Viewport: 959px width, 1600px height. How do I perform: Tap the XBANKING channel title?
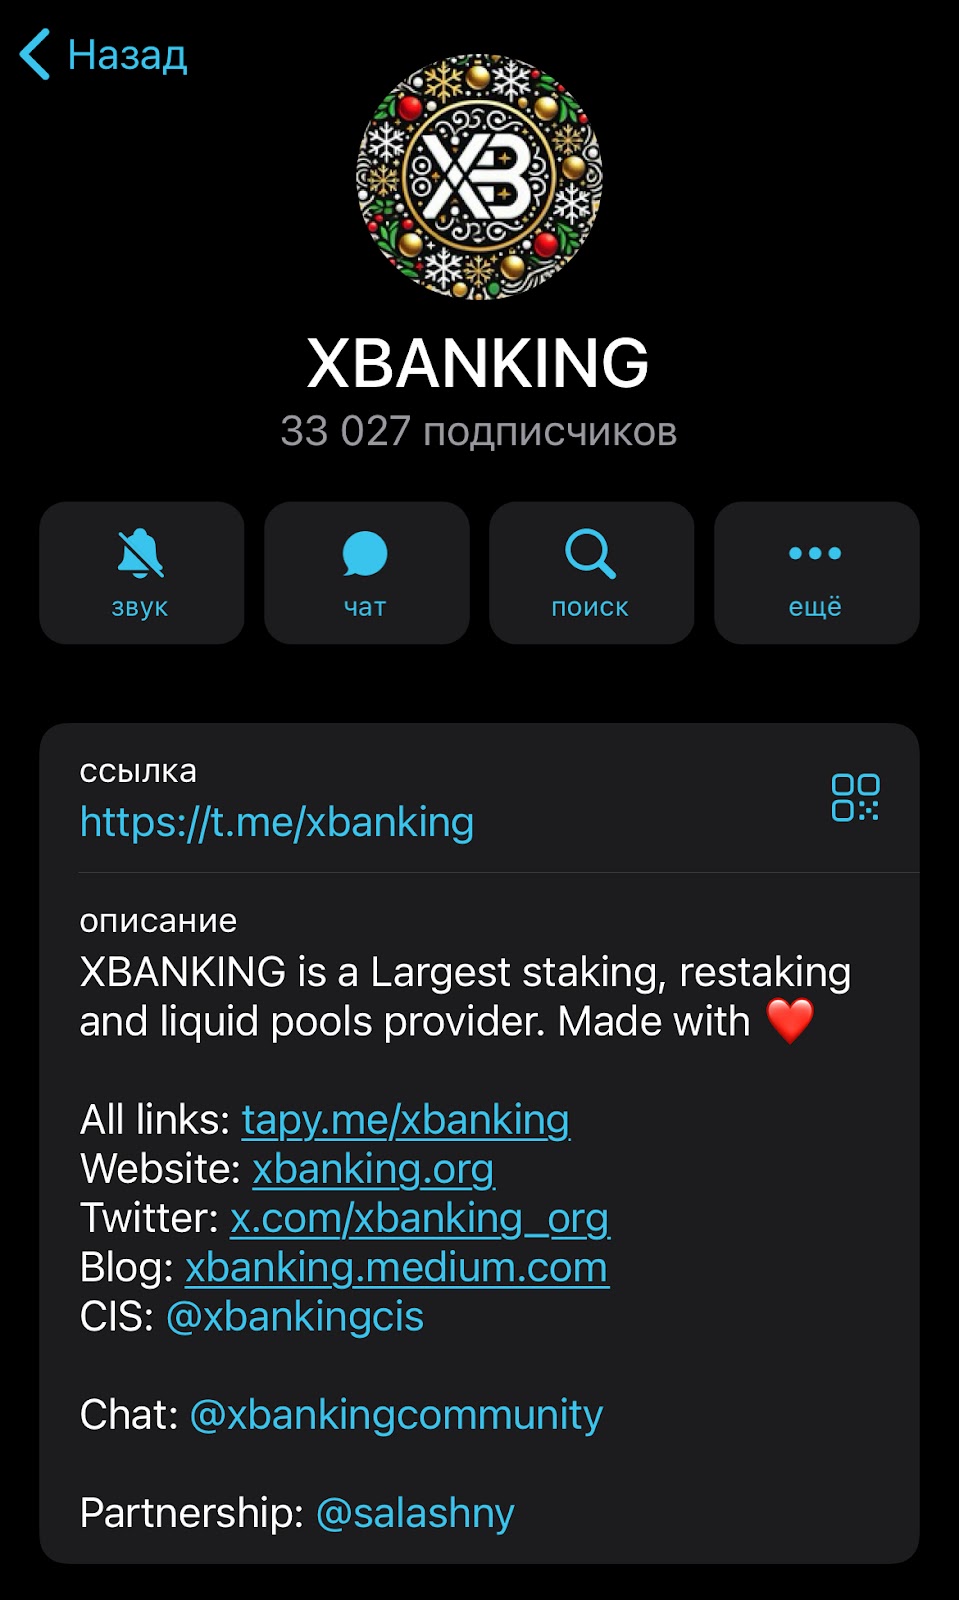[x=479, y=362]
